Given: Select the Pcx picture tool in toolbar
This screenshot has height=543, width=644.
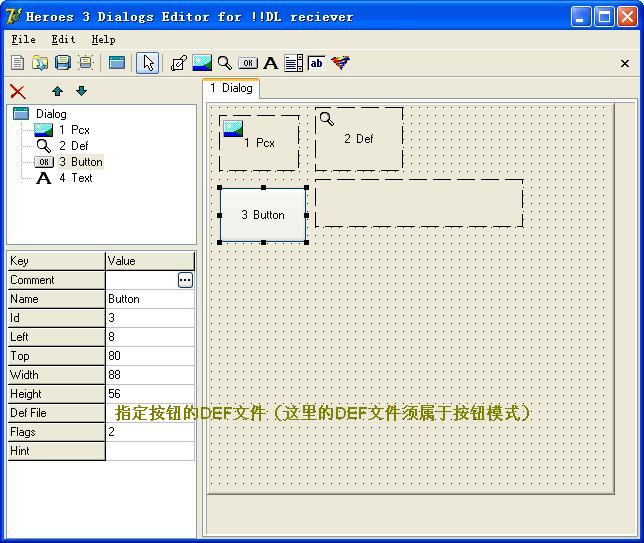Looking at the screenshot, I should pos(202,63).
